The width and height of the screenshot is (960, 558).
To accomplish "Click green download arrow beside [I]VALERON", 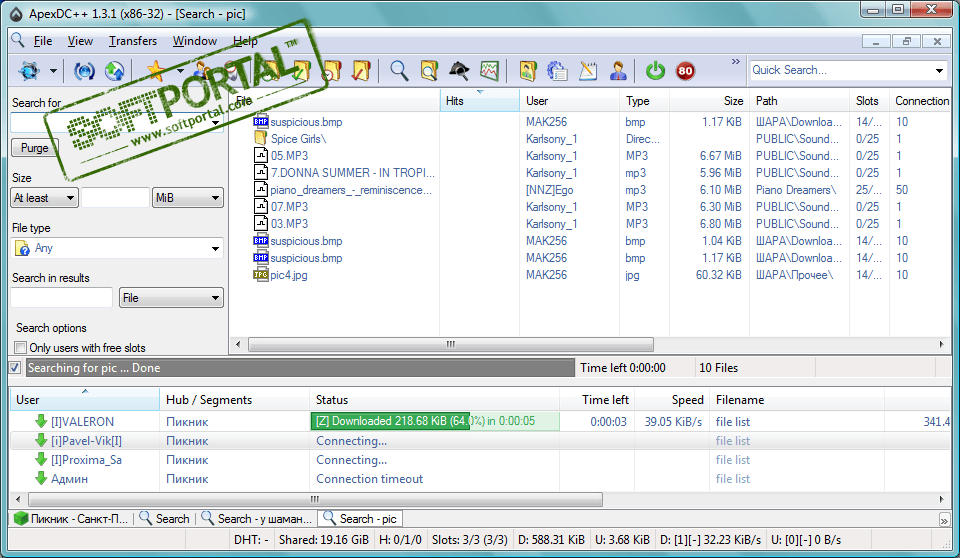I will click(x=41, y=421).
